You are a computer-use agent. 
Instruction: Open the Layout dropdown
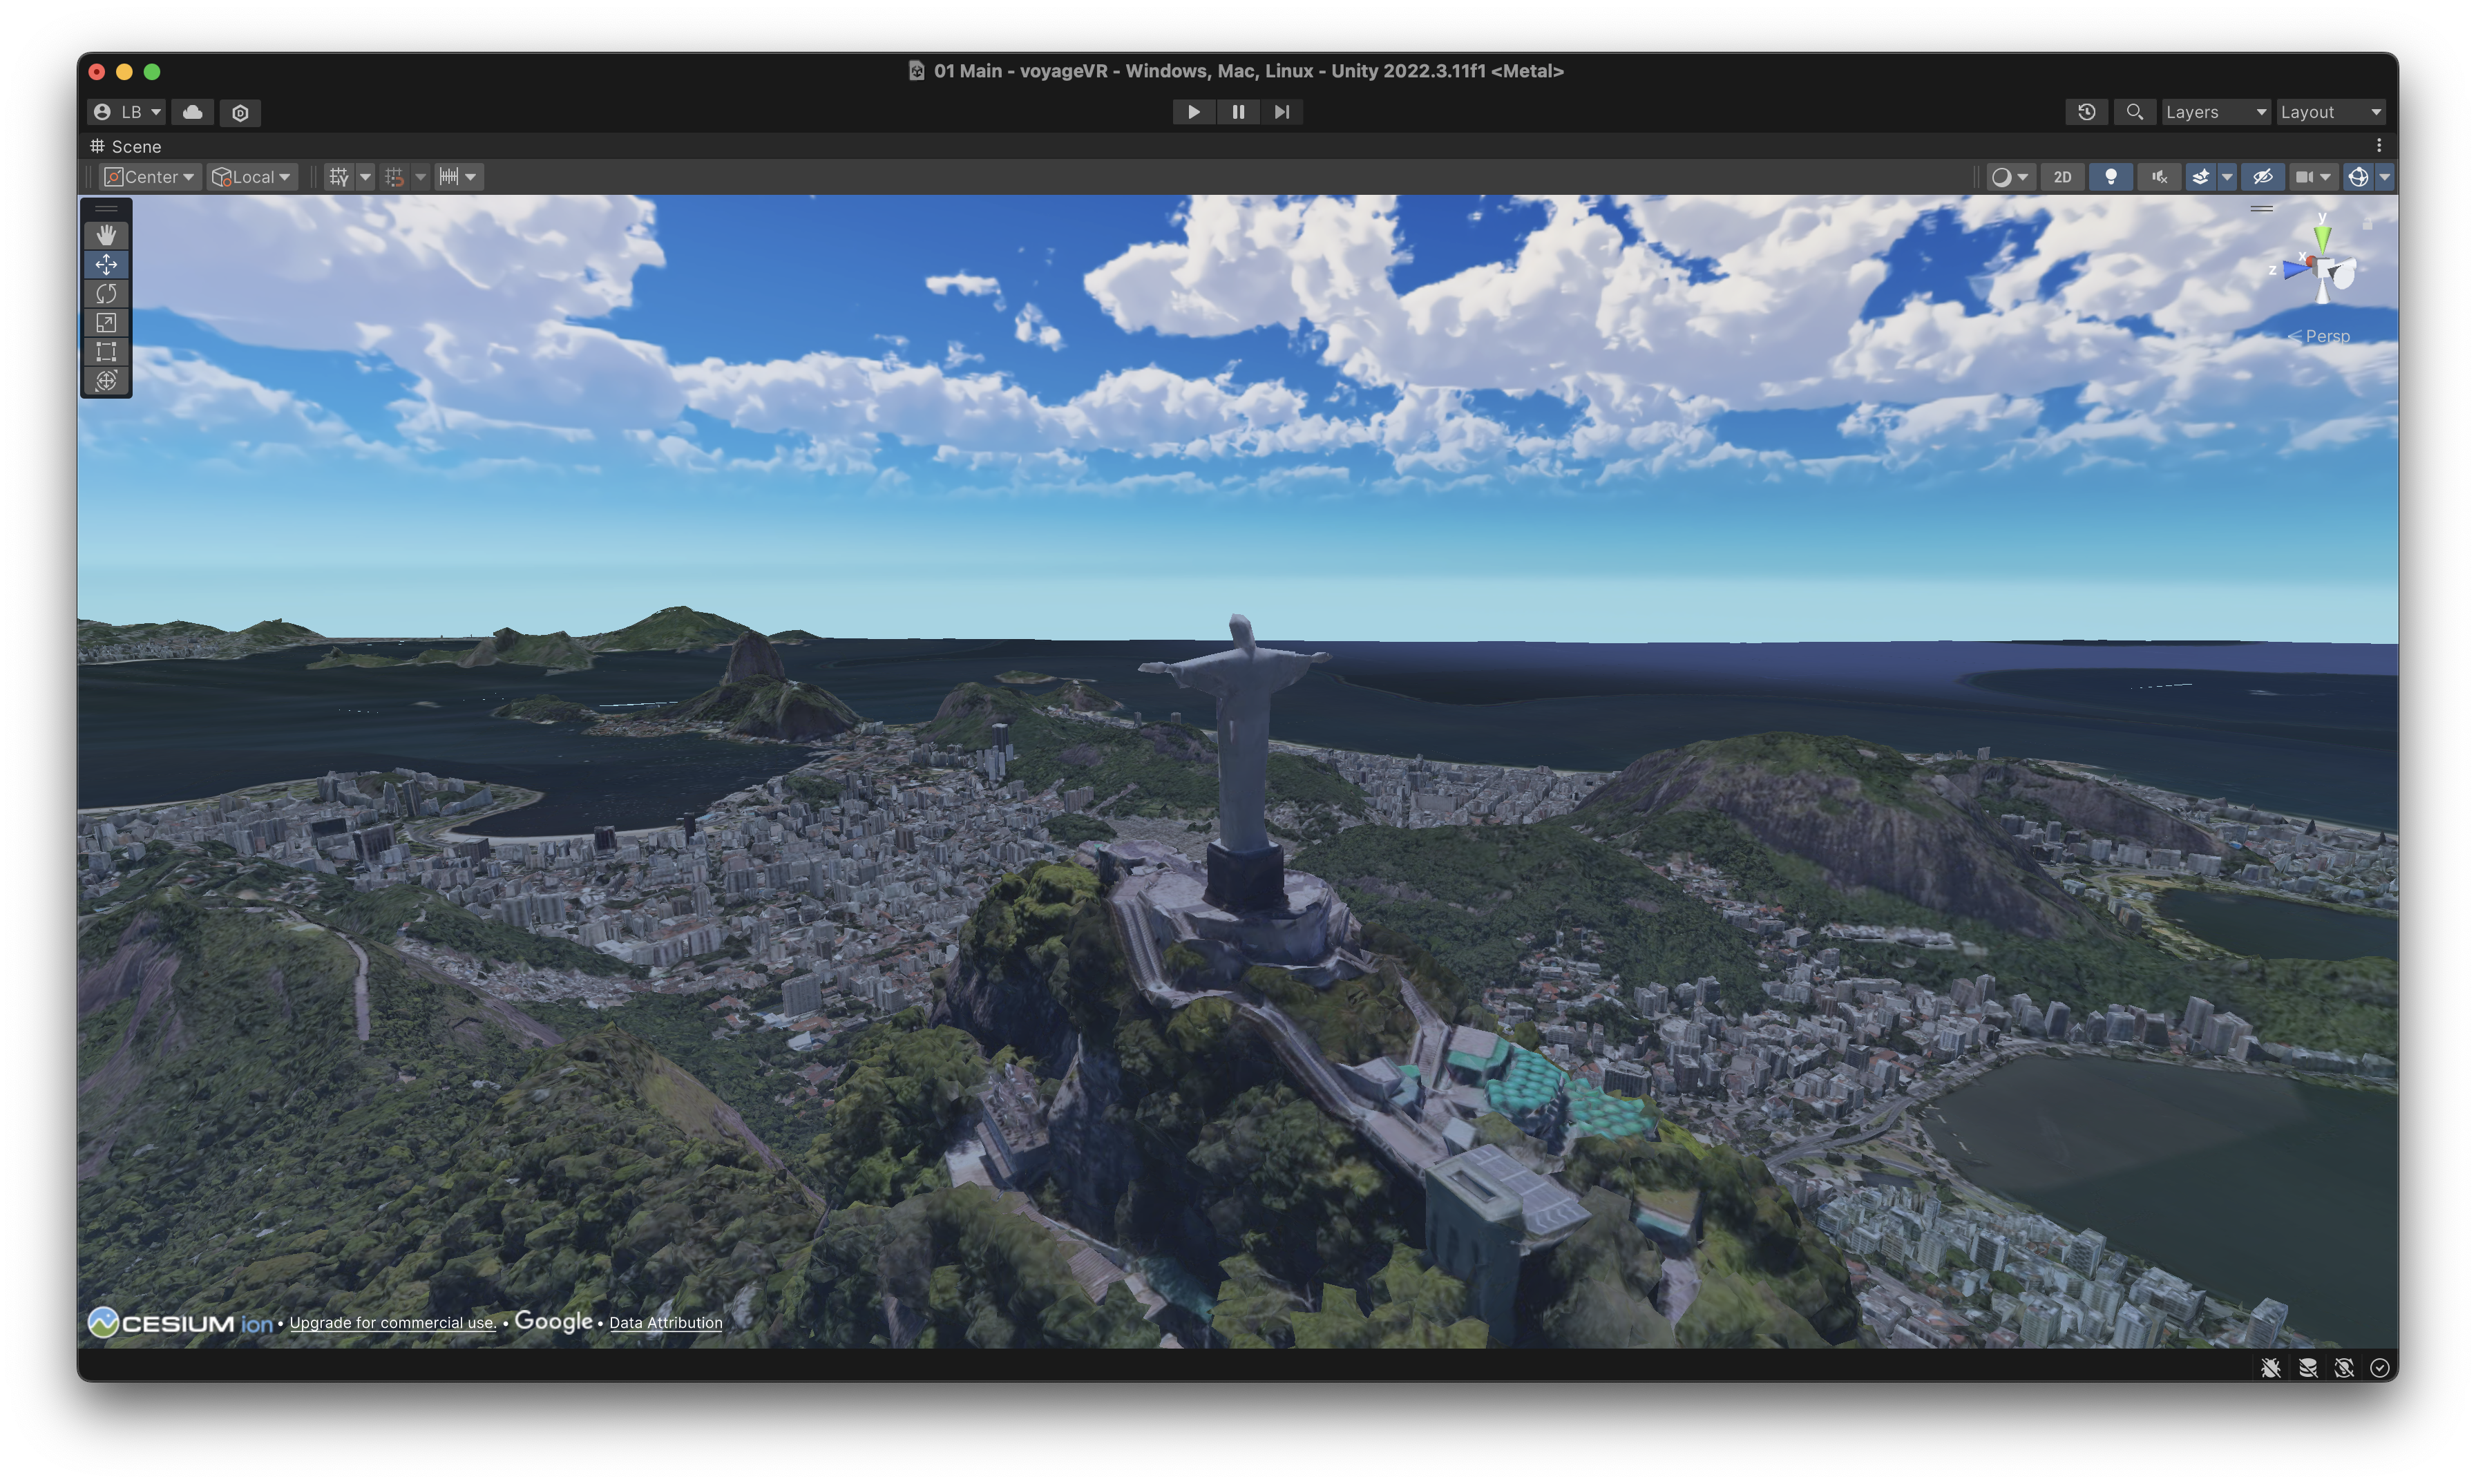point(2330,112)
